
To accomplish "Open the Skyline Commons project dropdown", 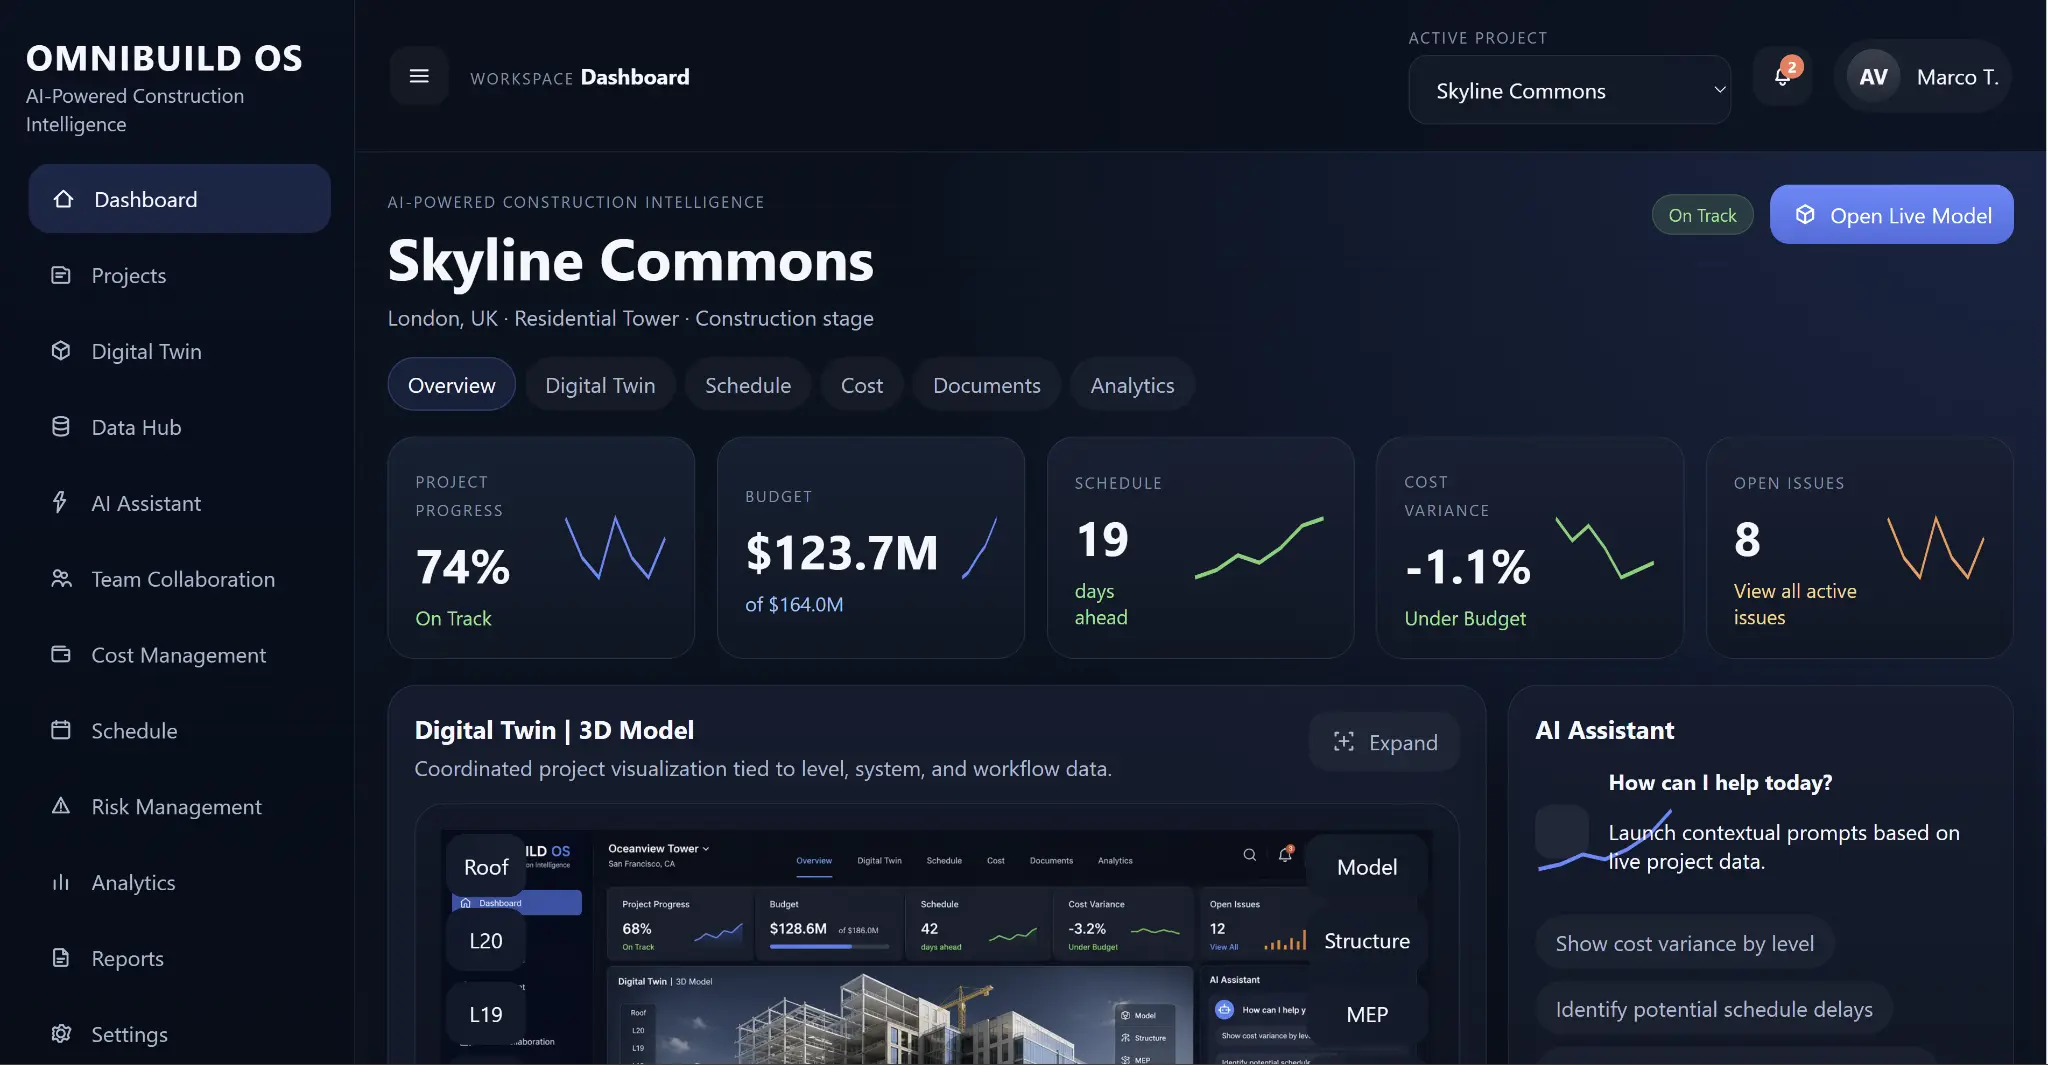I will 1568,90.
